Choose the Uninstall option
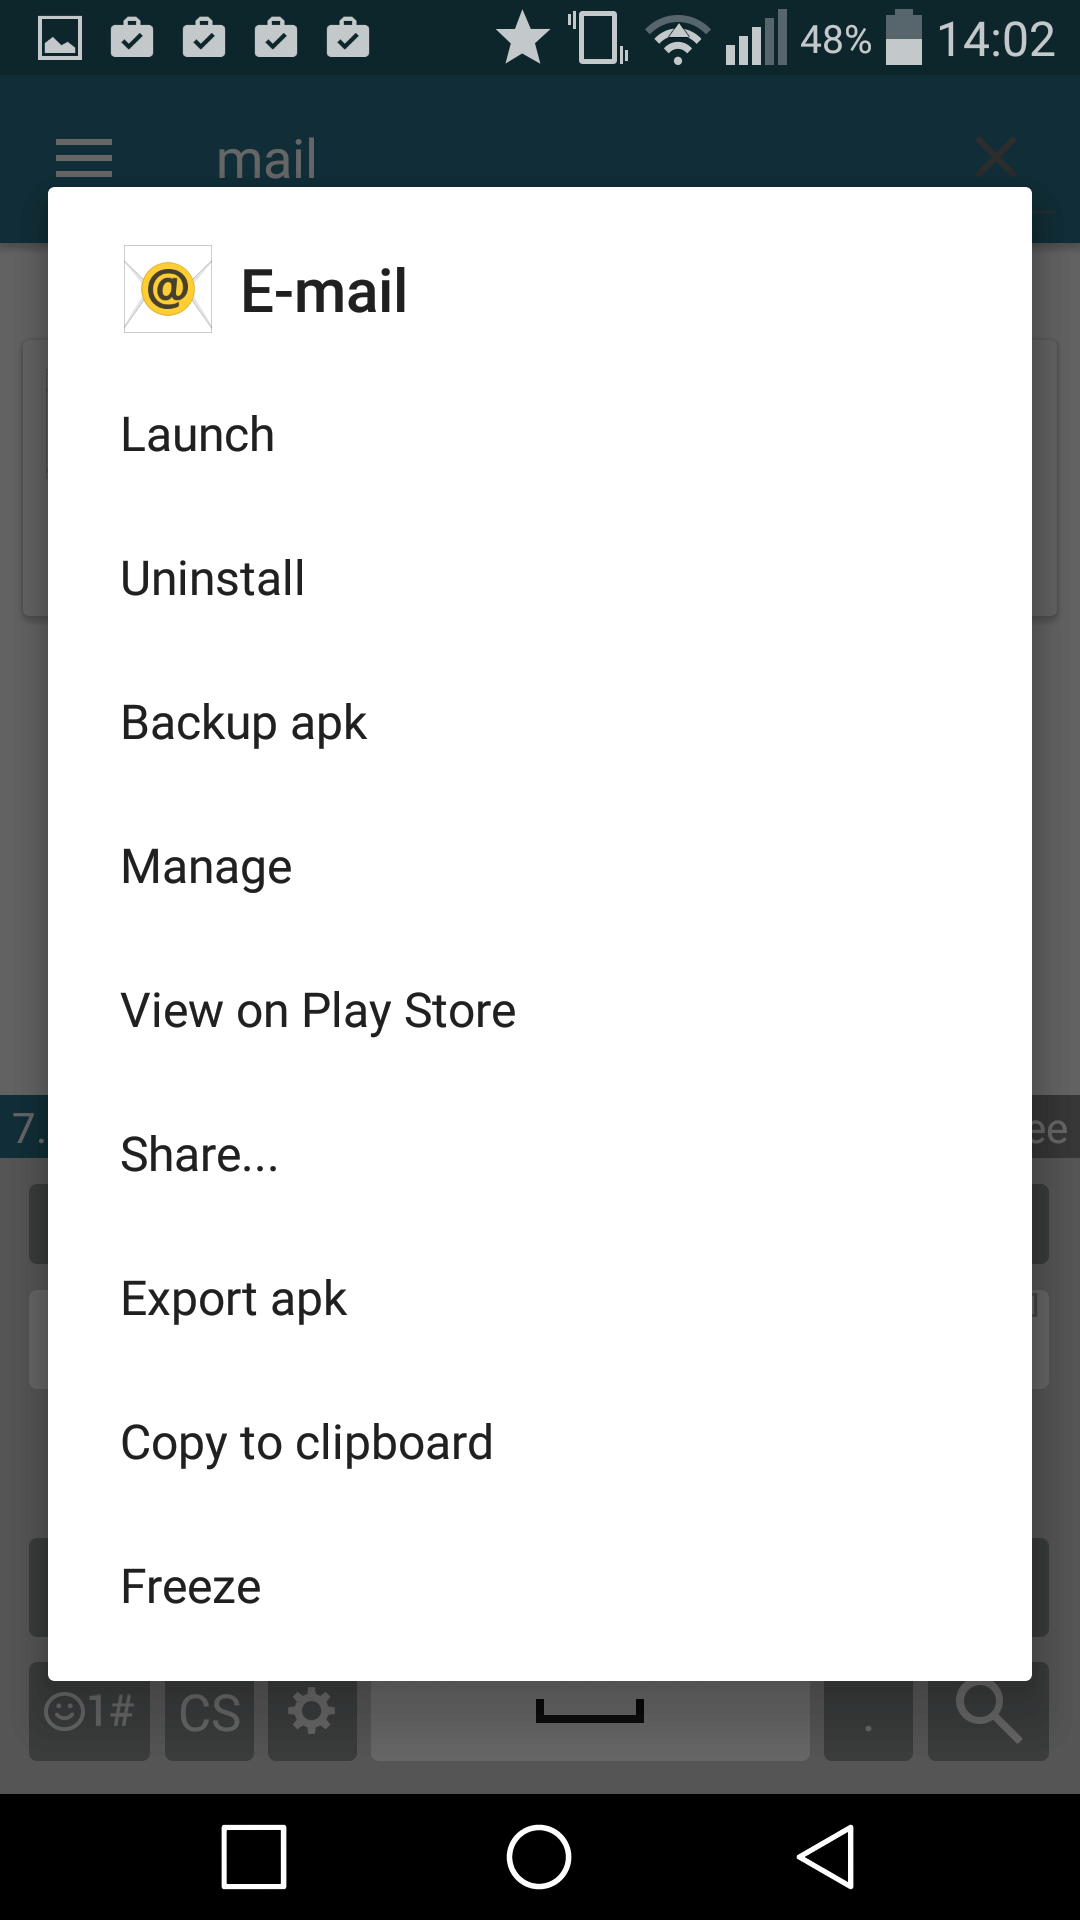 [540, 579]
